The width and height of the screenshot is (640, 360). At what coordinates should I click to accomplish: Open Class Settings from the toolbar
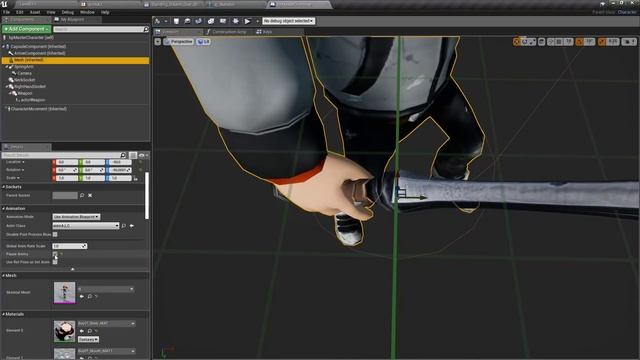211,21
